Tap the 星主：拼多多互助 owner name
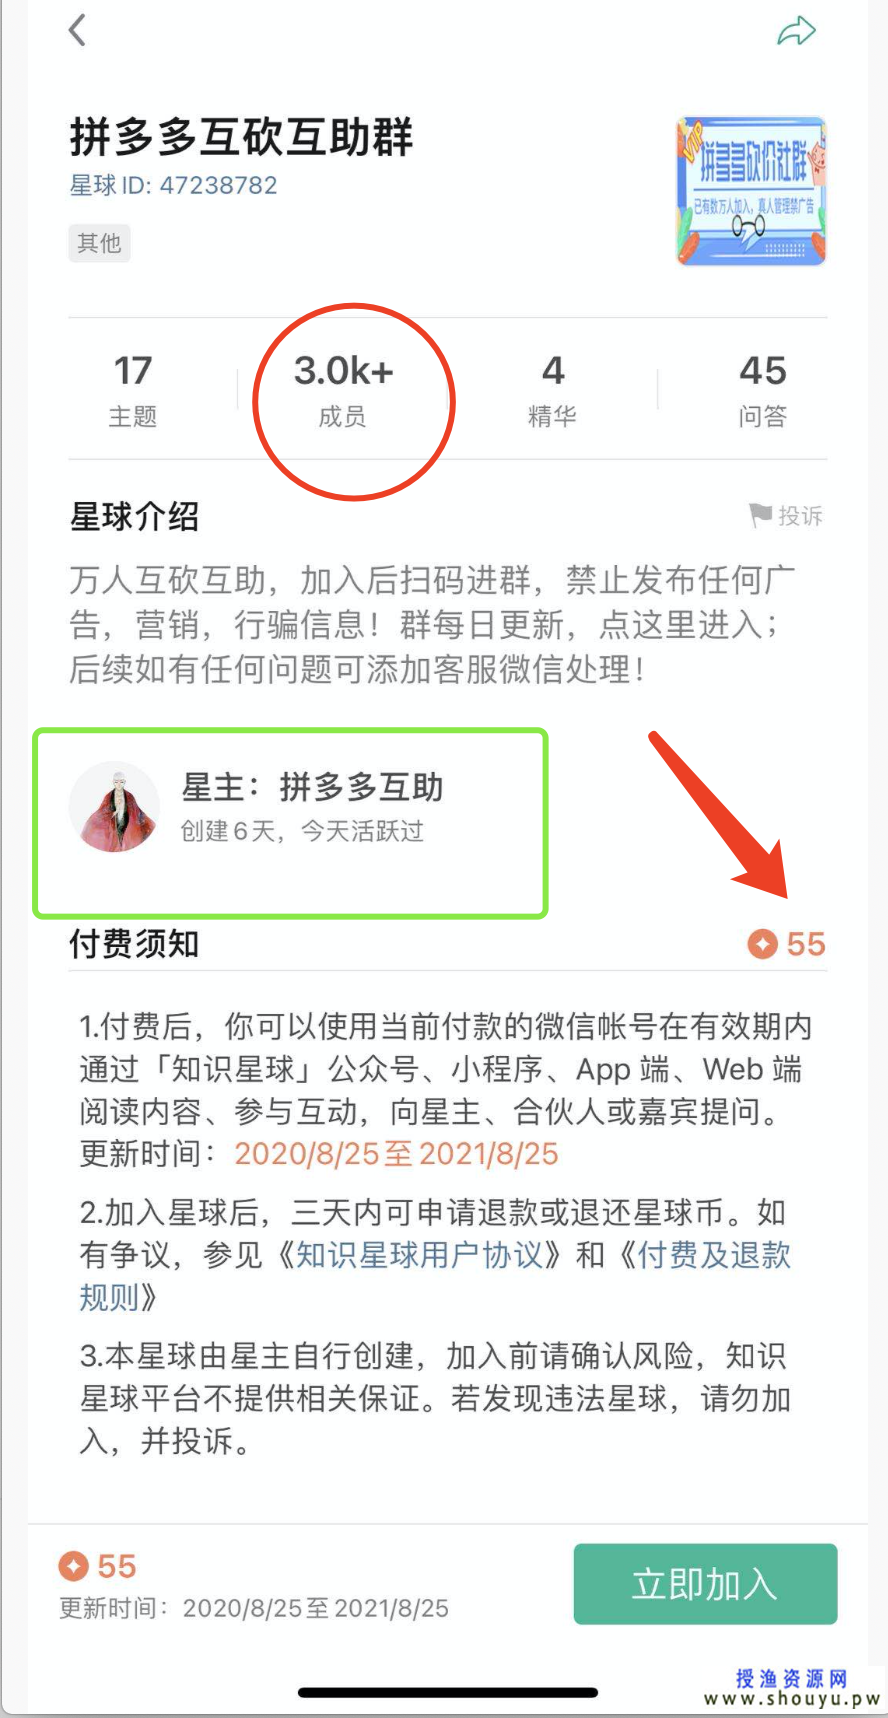 pyautogui.click(x=312, y=787)
